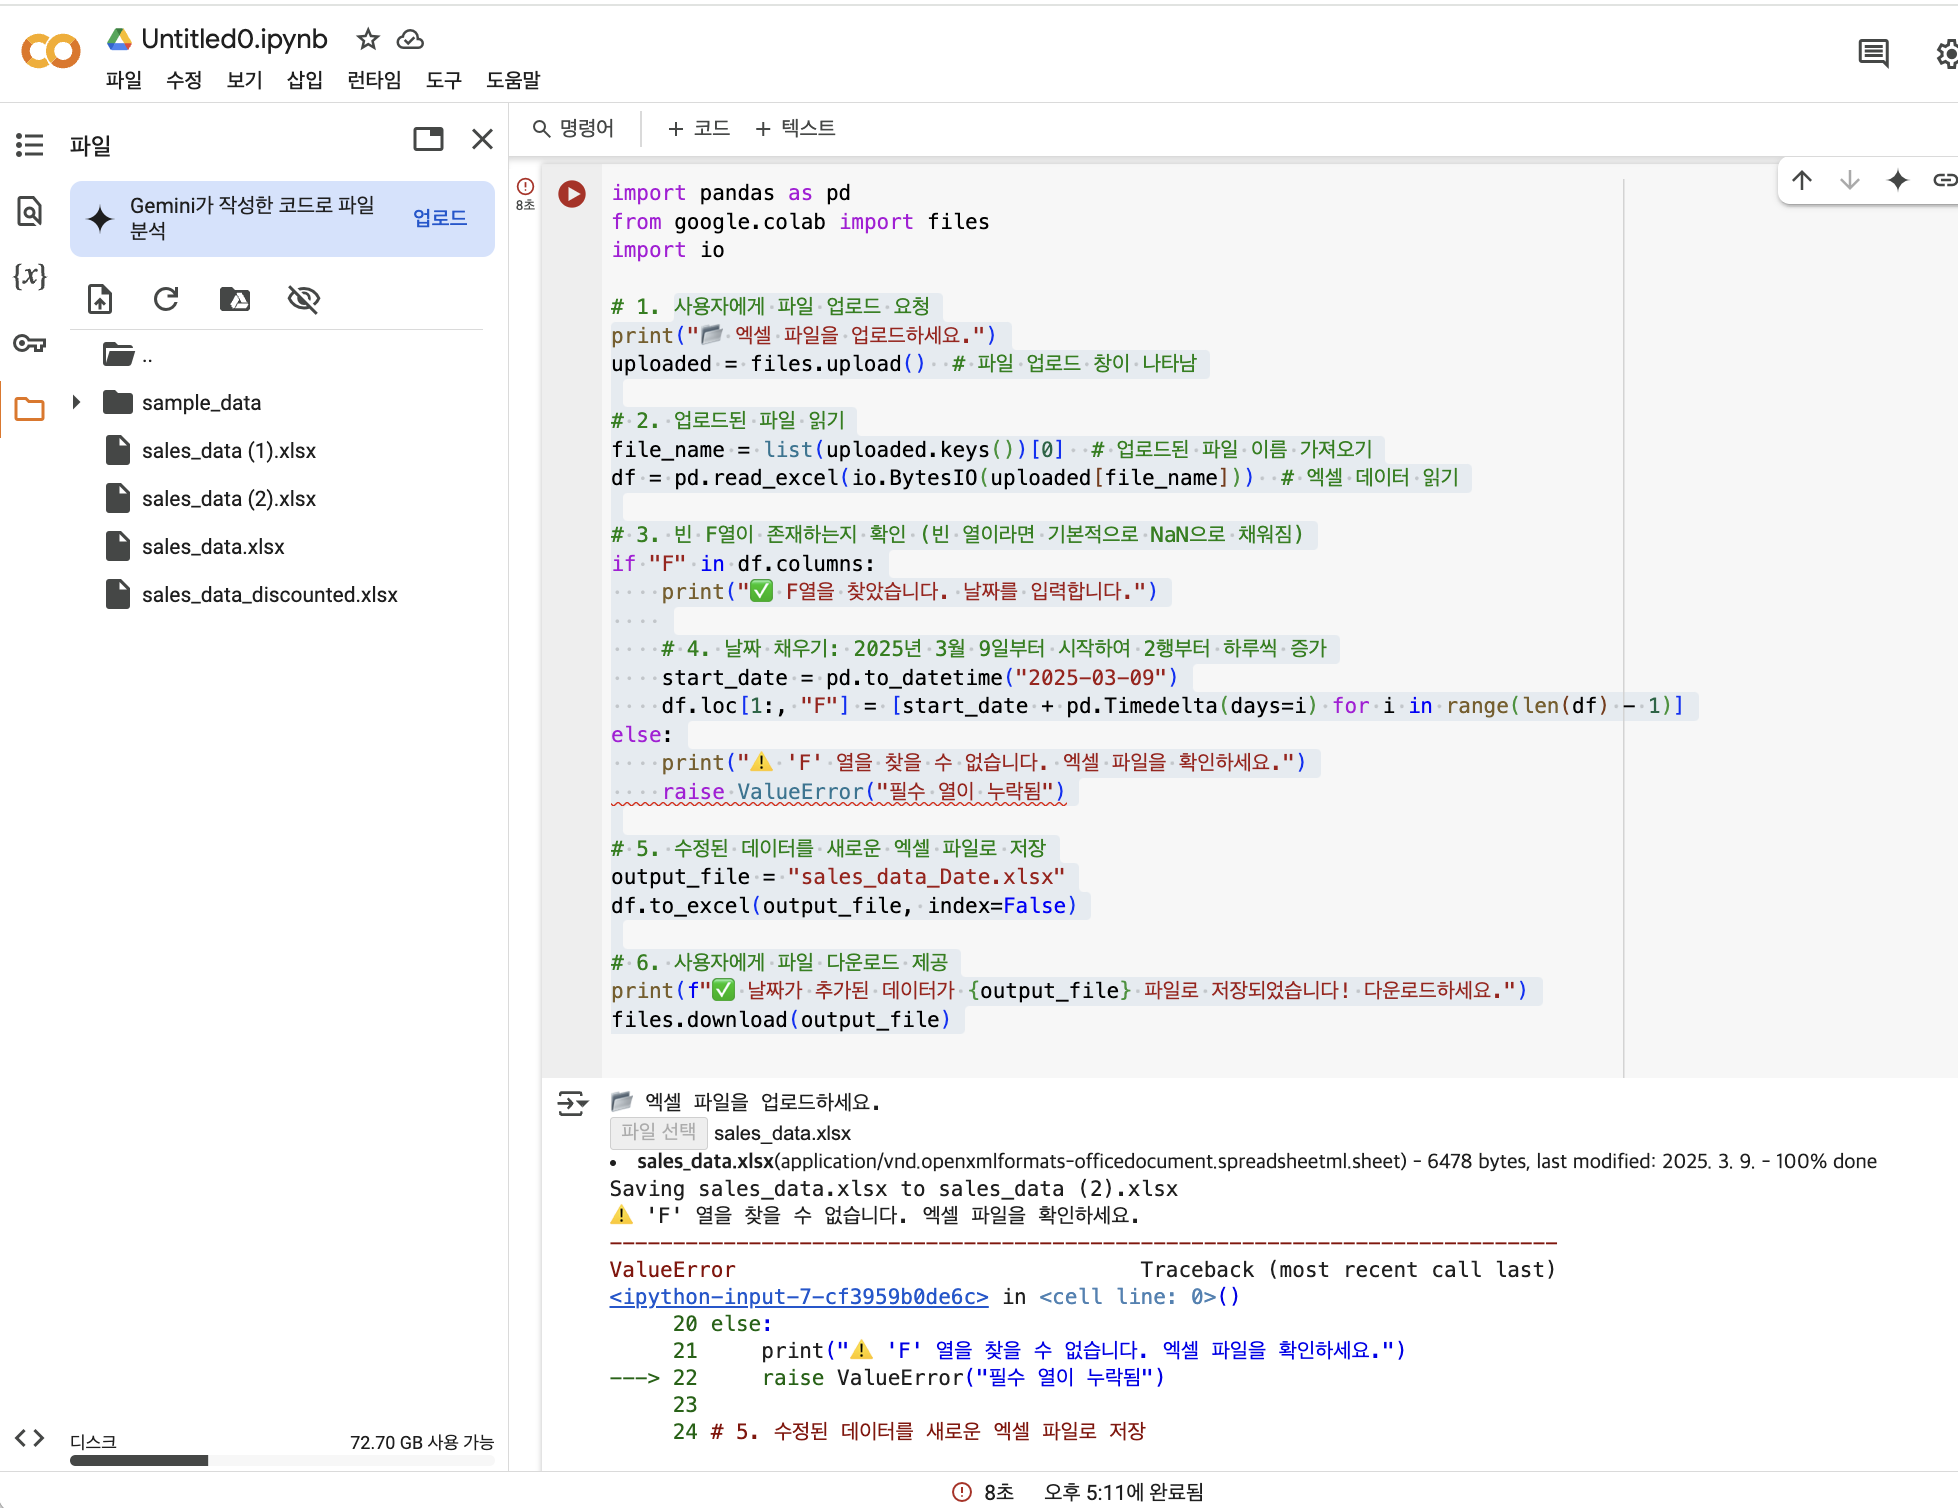Image resolution: width=1958 pixels, height=1508 pixels.
Task: Click the 업로드 link in Gemini banner
Action: (x=440, y=218)
